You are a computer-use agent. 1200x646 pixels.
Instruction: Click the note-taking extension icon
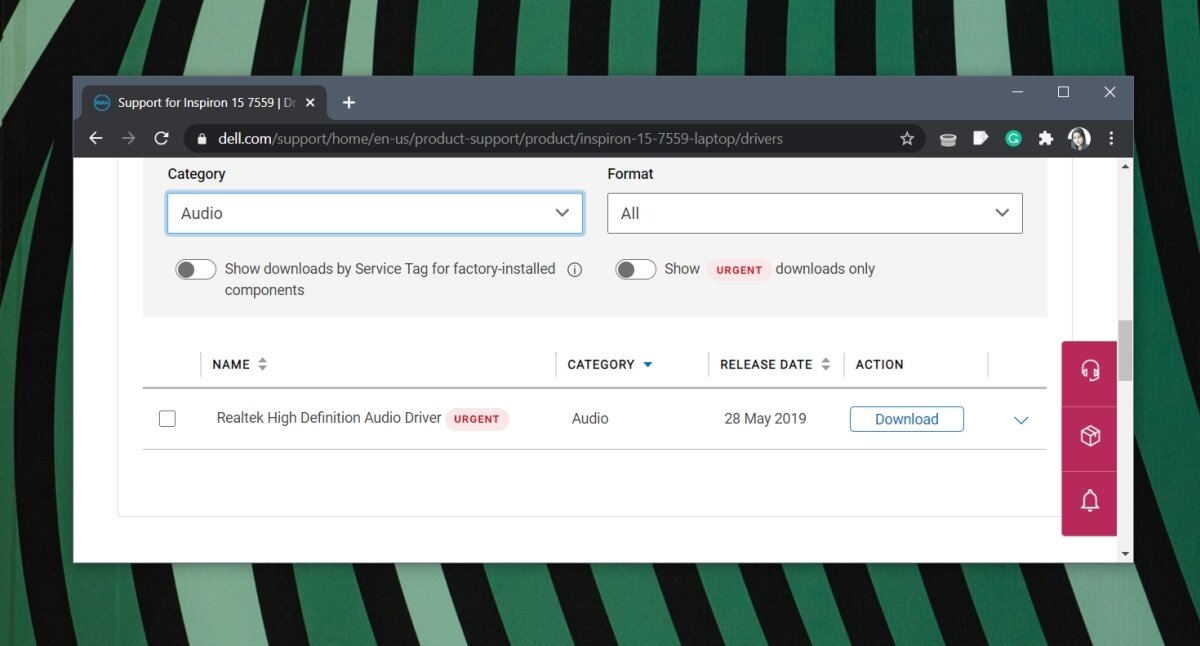coord(980,138)
